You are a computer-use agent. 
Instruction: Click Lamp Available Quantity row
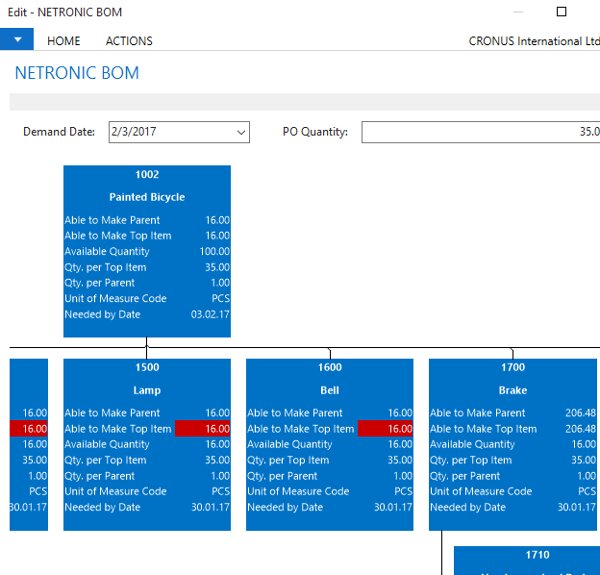click(x=147, y=445)
